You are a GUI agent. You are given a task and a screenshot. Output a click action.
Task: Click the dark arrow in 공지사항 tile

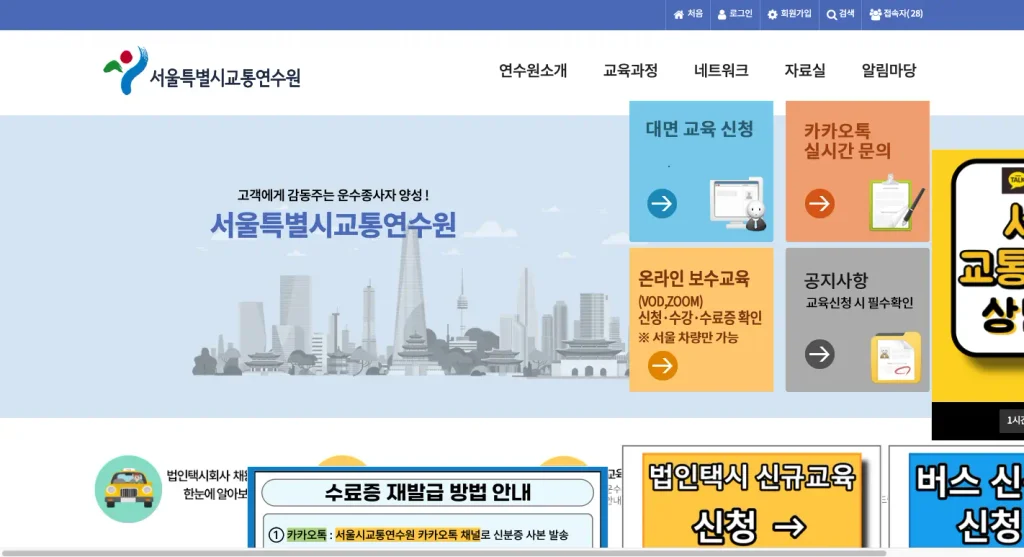[819, 354]
